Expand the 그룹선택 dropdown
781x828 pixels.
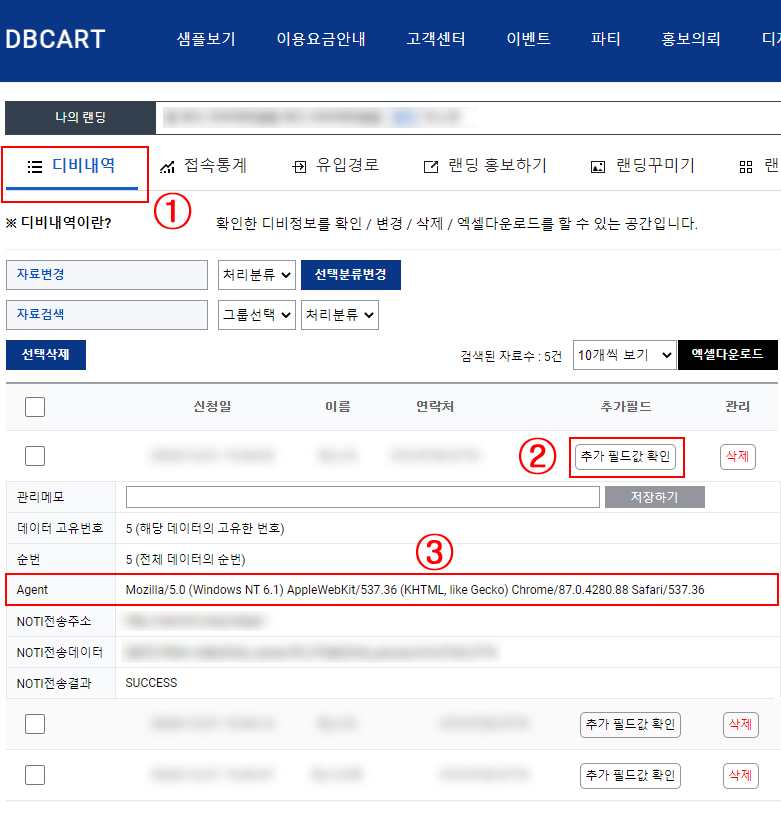point(257,314)
